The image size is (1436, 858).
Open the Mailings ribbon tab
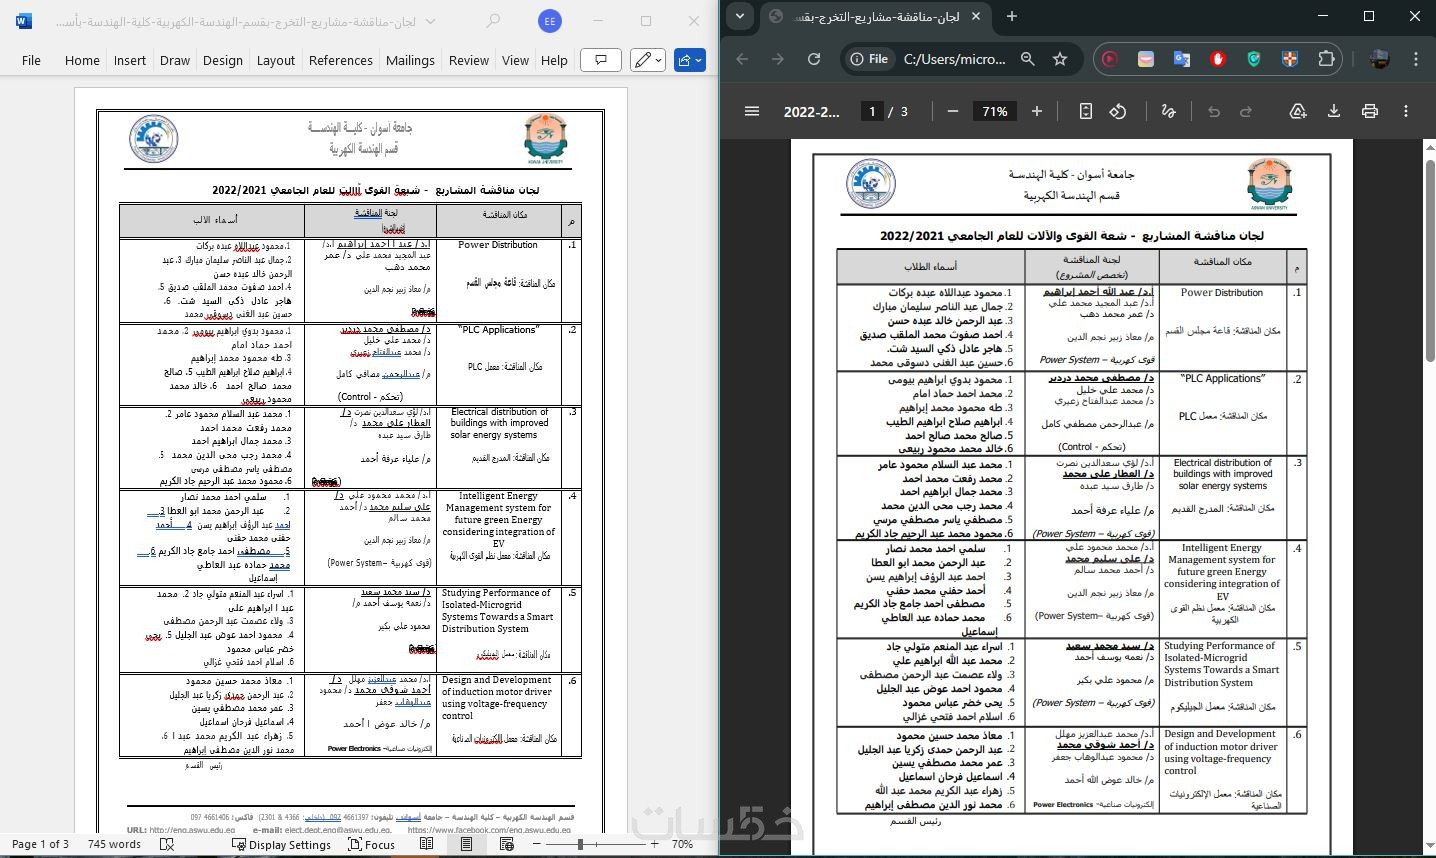(x=410, y=60)
